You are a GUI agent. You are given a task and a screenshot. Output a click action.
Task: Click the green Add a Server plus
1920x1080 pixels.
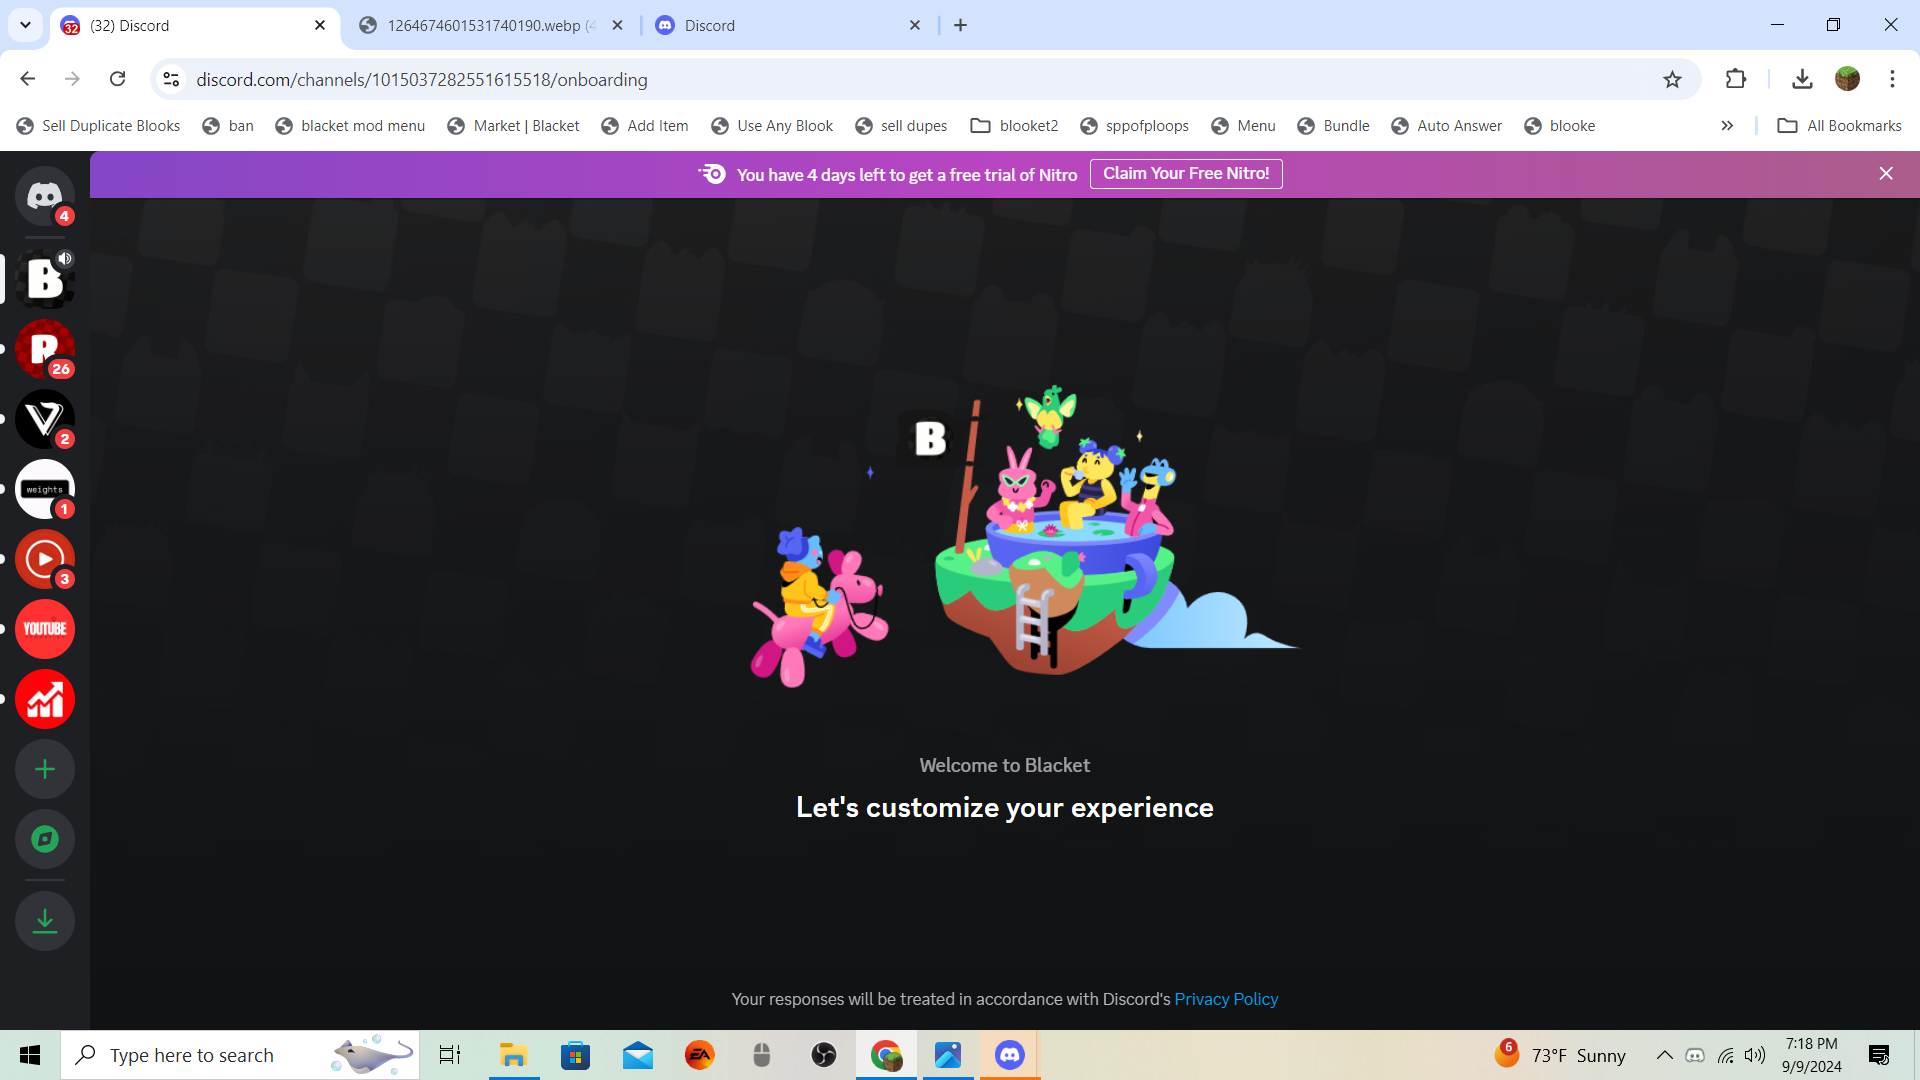(x=44, y=769)
